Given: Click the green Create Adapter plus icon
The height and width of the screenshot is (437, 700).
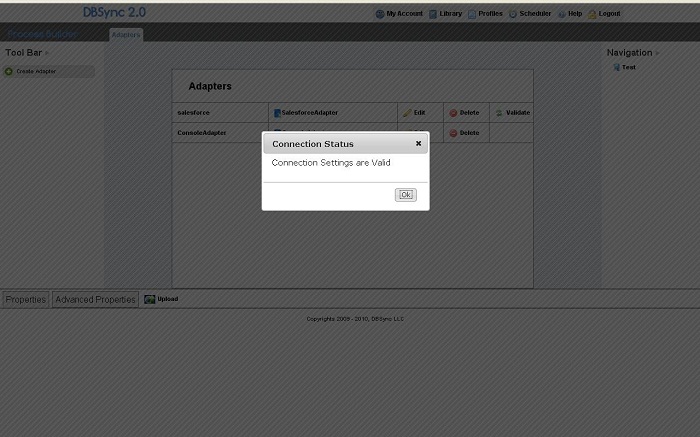Looking at the screenshot, I should 9,71.
